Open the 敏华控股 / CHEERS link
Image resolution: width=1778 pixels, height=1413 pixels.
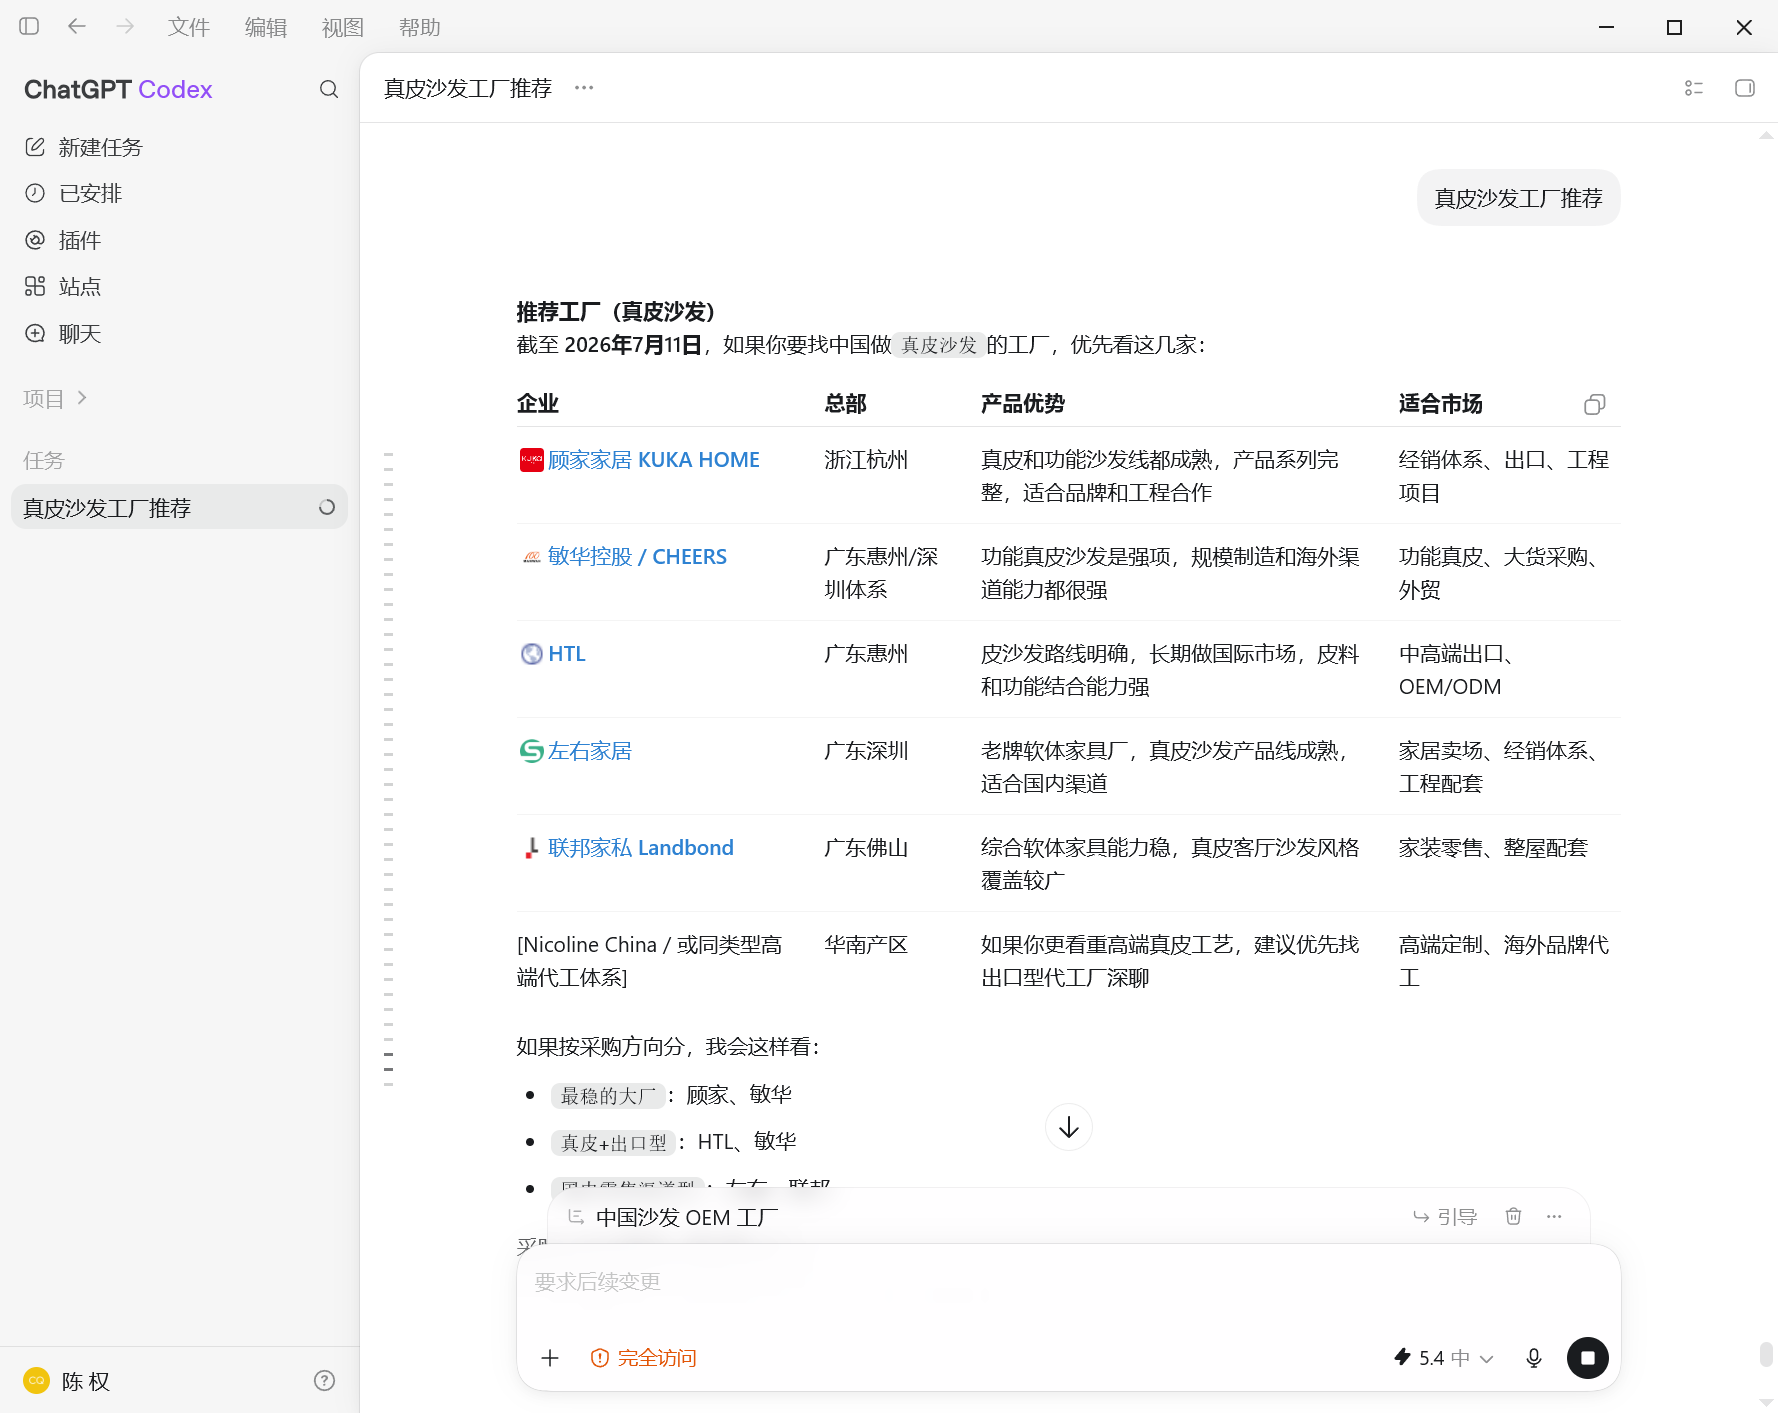tap(638, 556)
